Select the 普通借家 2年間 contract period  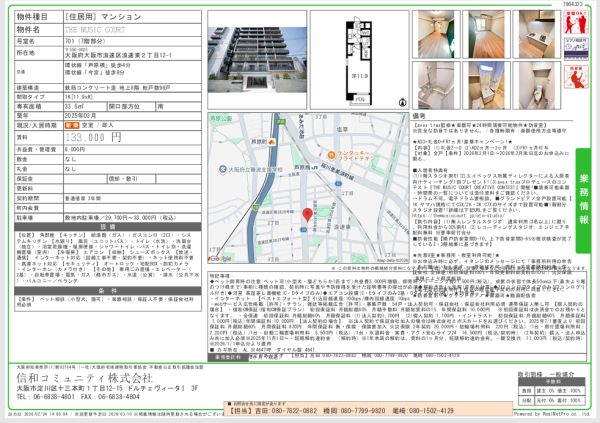point(83,198)
